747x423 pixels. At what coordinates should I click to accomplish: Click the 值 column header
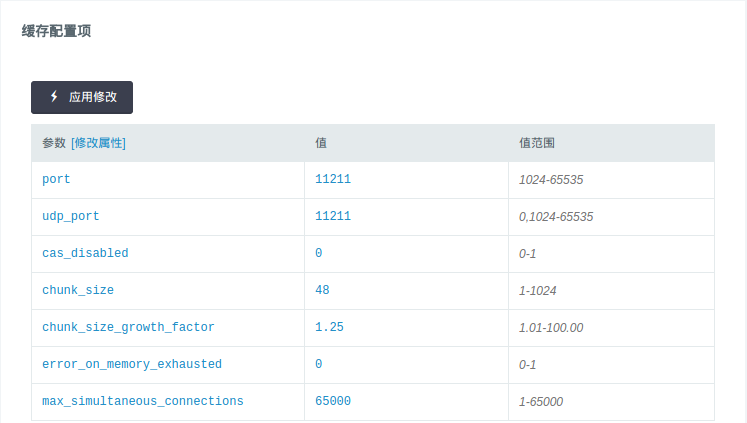click(x=321, y=143)
